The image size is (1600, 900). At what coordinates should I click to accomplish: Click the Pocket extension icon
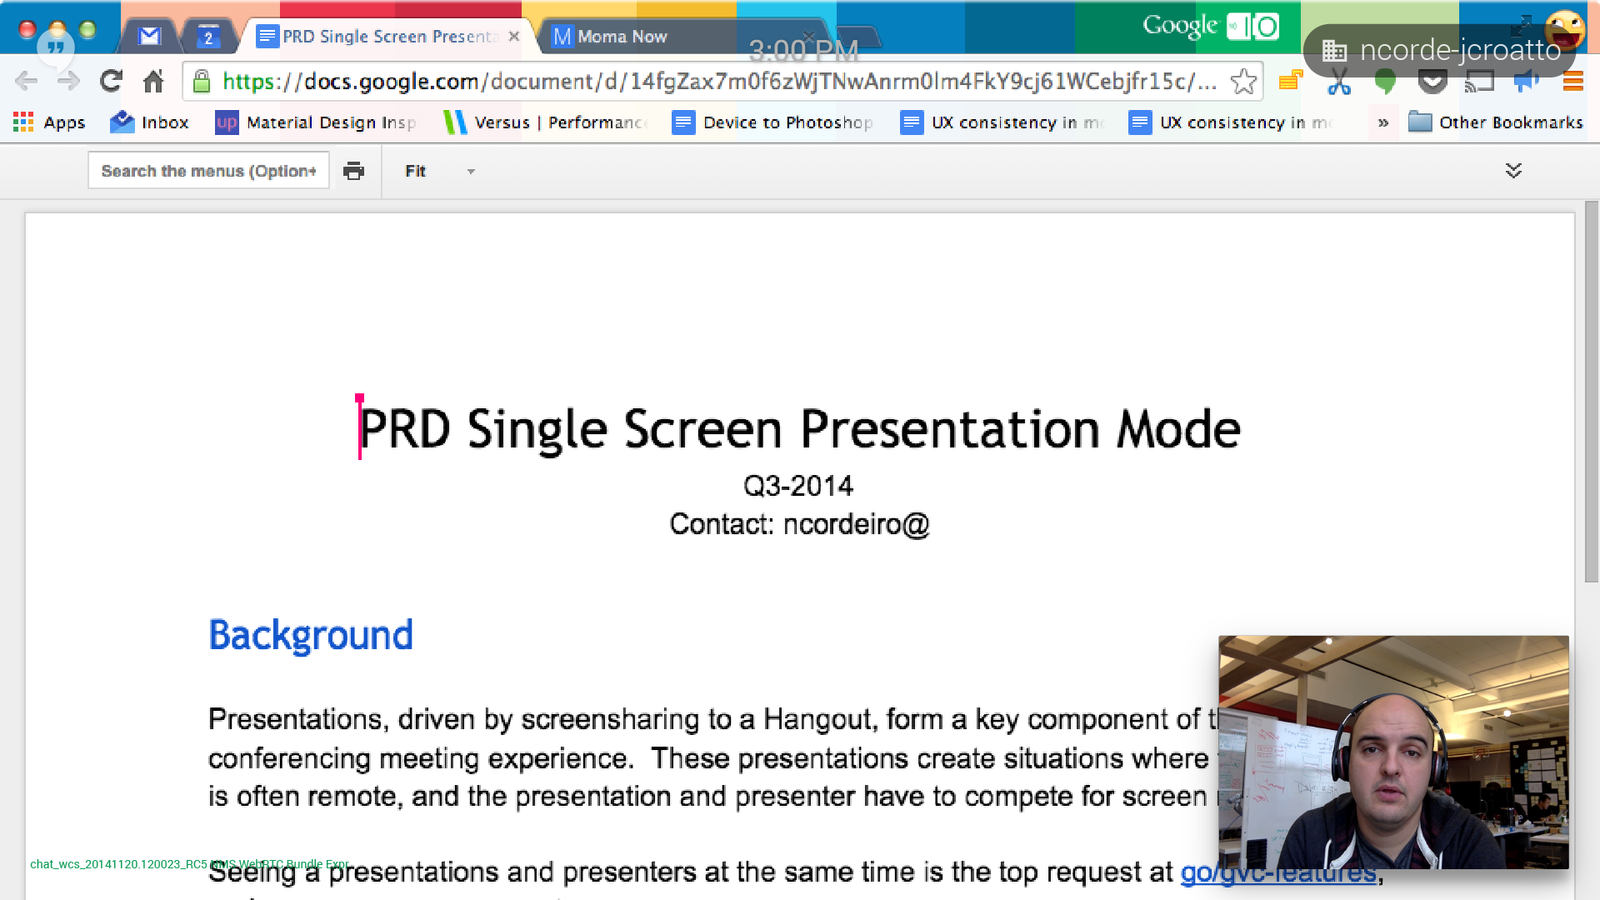click(1432, 82)
